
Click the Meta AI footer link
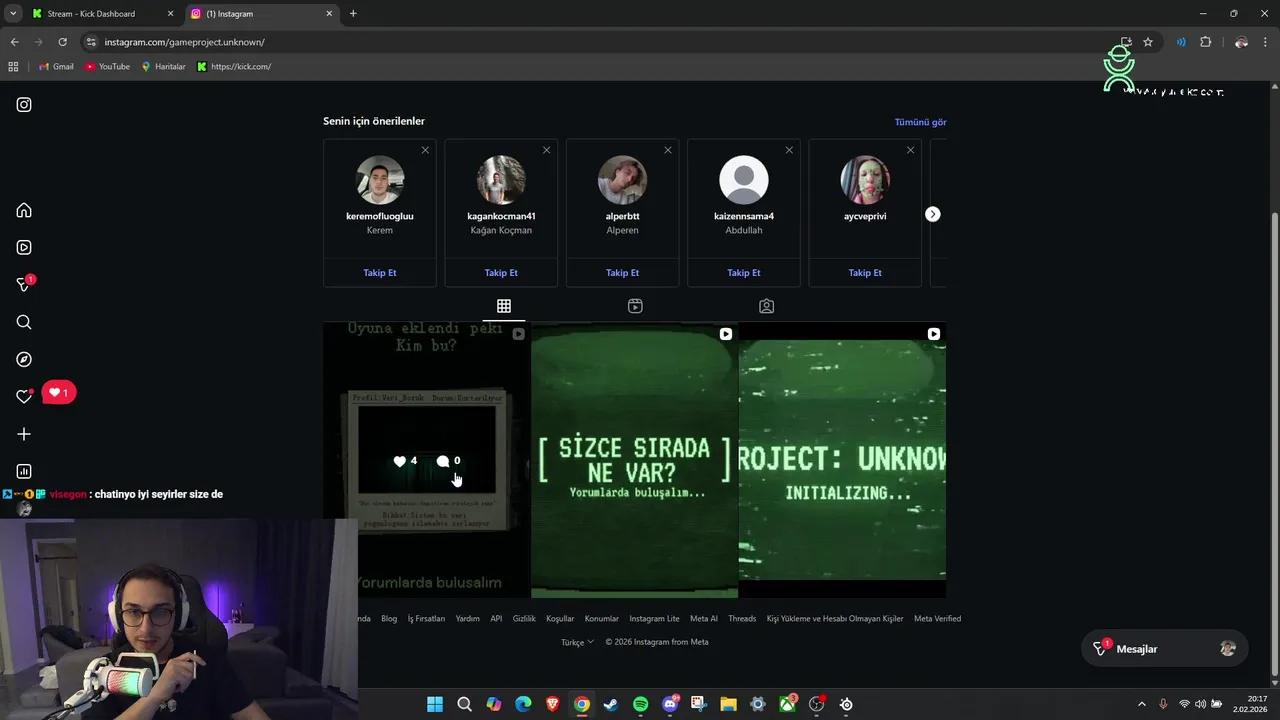(704, 619)
